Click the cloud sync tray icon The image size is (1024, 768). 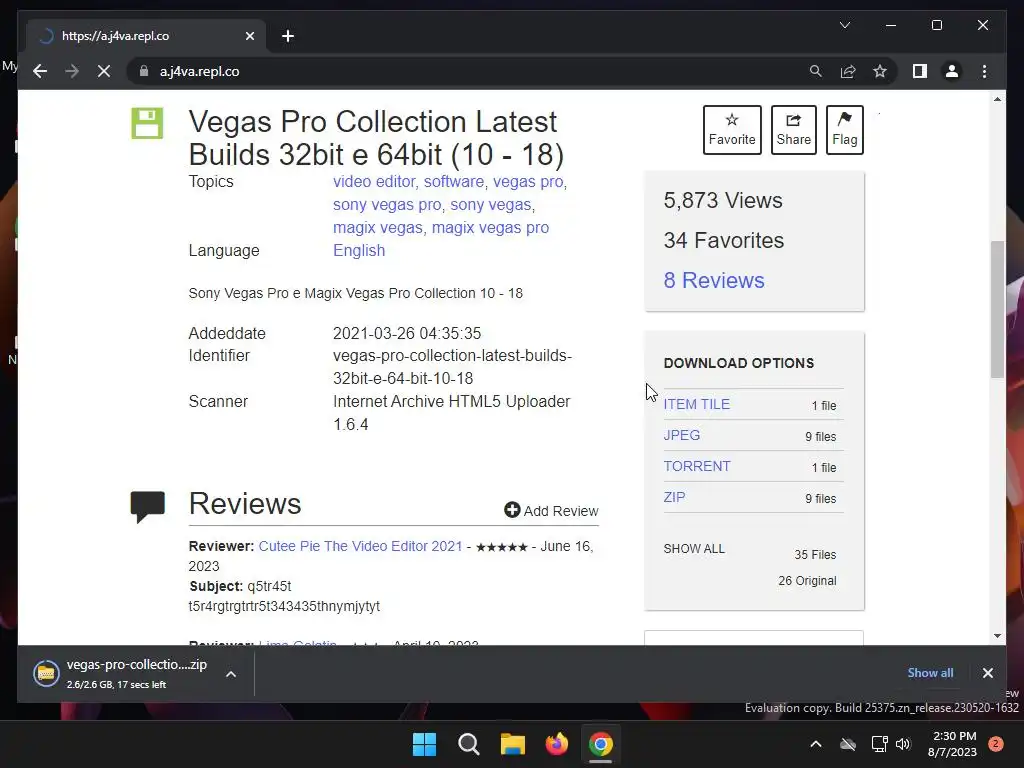[848, 744]
